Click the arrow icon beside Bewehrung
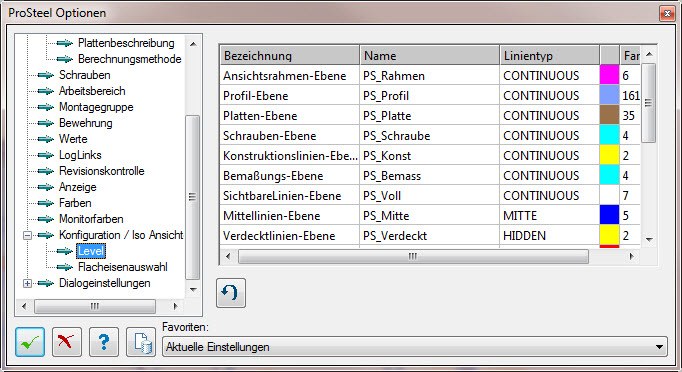The height and width of the screenshot is (372, 682). (46, 123)
